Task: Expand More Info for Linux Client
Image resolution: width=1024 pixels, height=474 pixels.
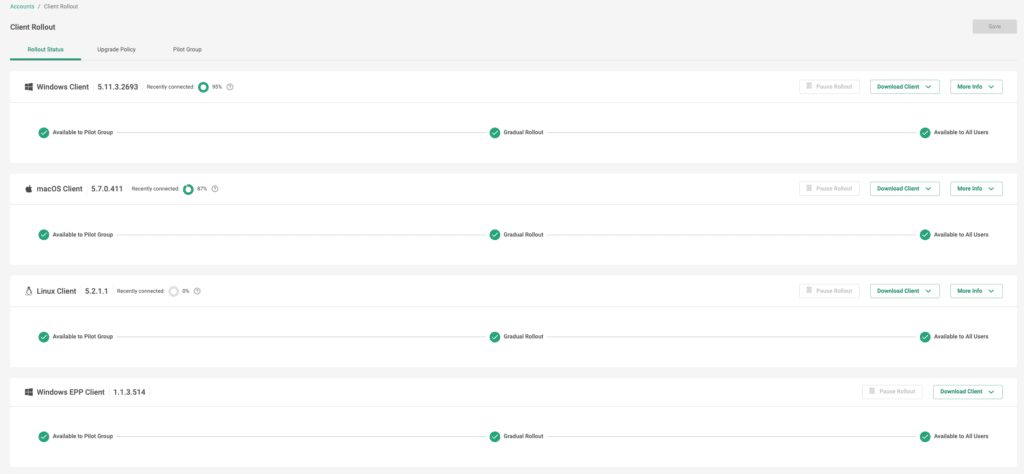Action: click(x=975, y=291)
